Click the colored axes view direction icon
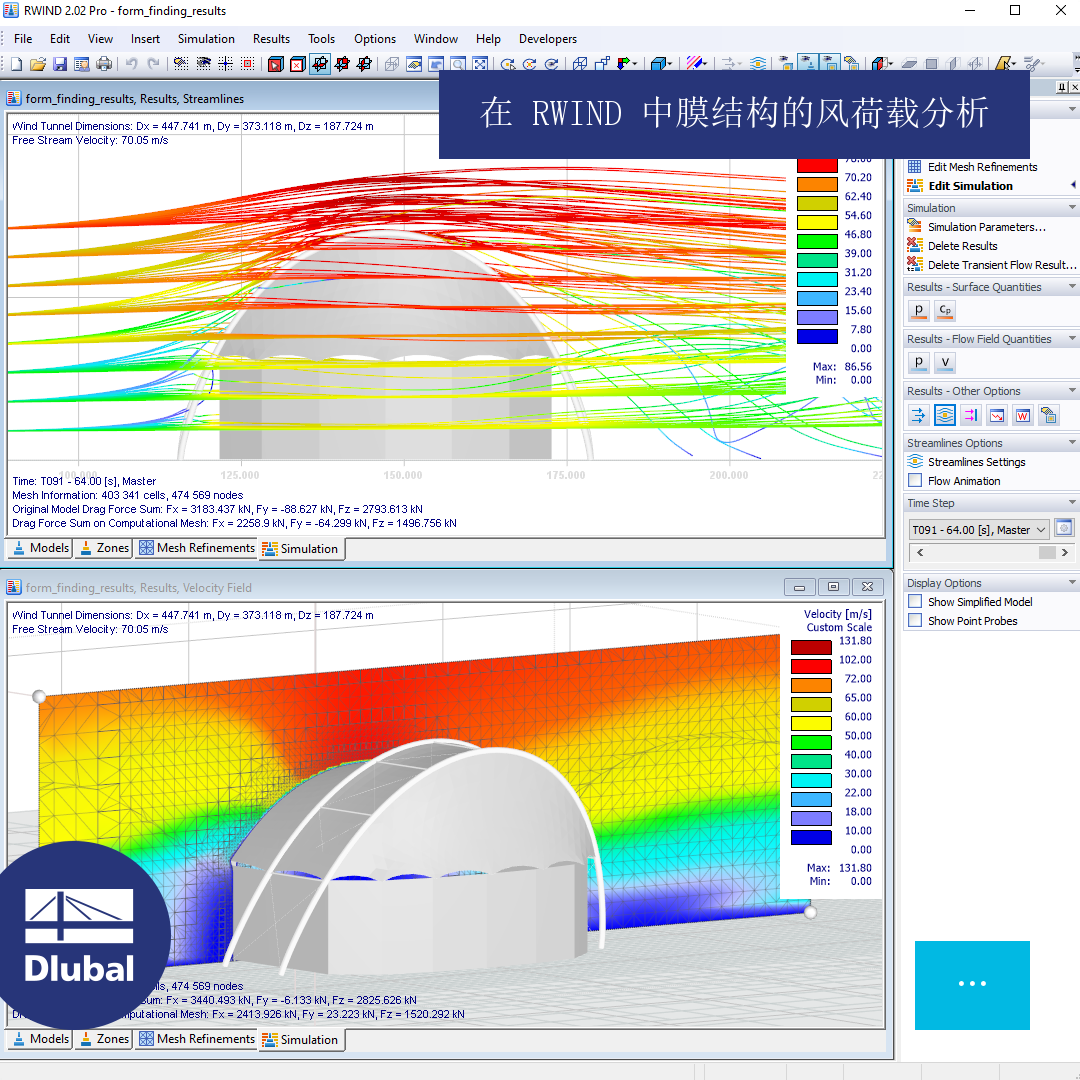 pos(624,64)
